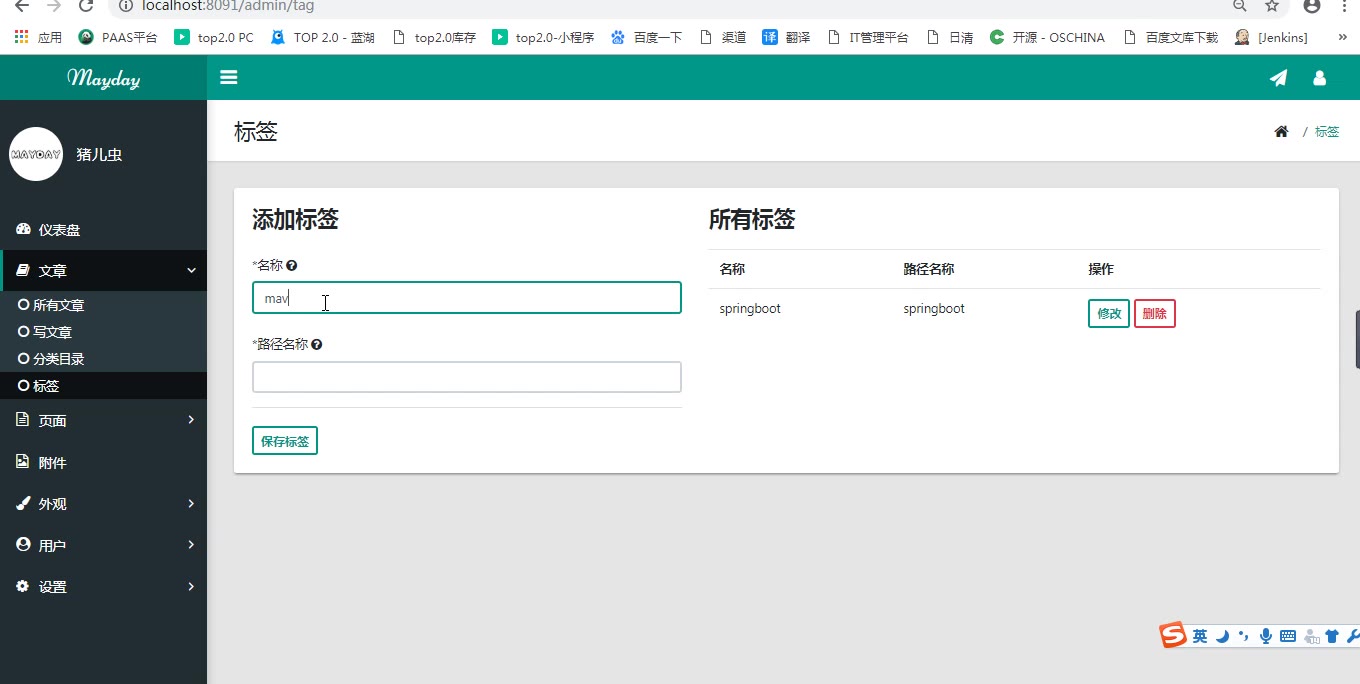Show the 路径名称 help question mark
Image resolution: width=1360 pixels, height=684 pixels.
tap(317, 345)
